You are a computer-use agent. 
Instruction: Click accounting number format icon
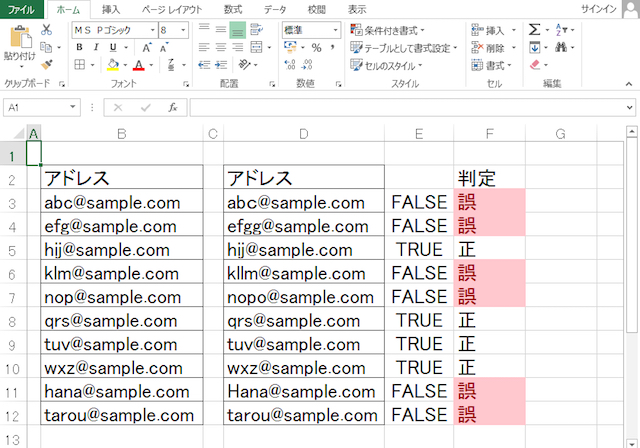(290, 47)
